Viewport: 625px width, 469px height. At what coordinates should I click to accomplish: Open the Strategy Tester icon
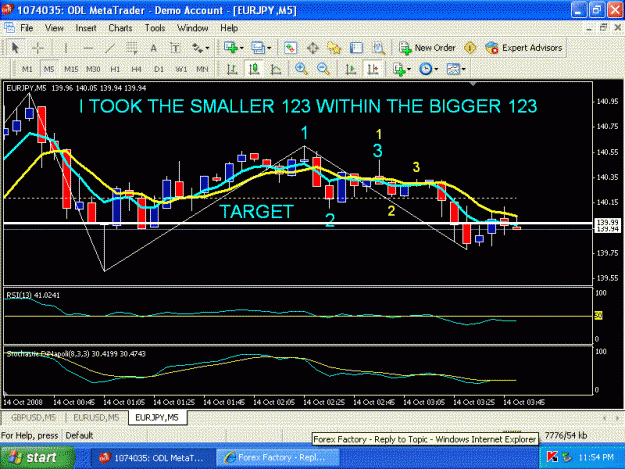coord(378,48)
